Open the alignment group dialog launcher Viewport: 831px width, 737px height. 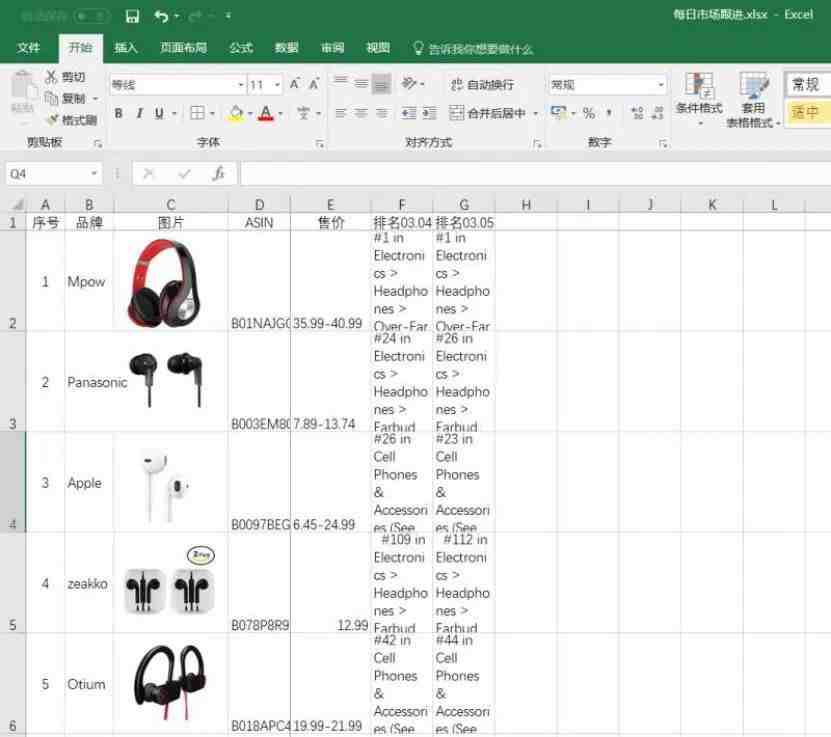tap(537, 144)
